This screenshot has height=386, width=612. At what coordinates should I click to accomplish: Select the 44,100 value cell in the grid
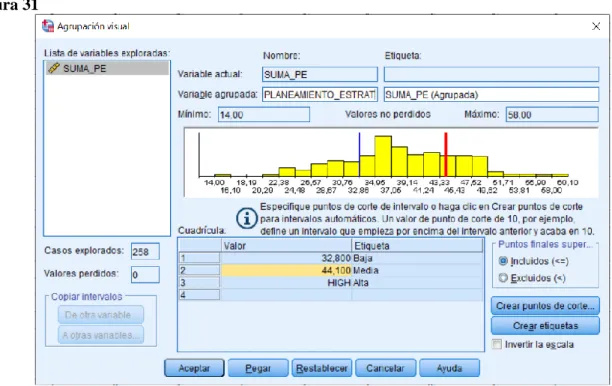pos(286,270)
